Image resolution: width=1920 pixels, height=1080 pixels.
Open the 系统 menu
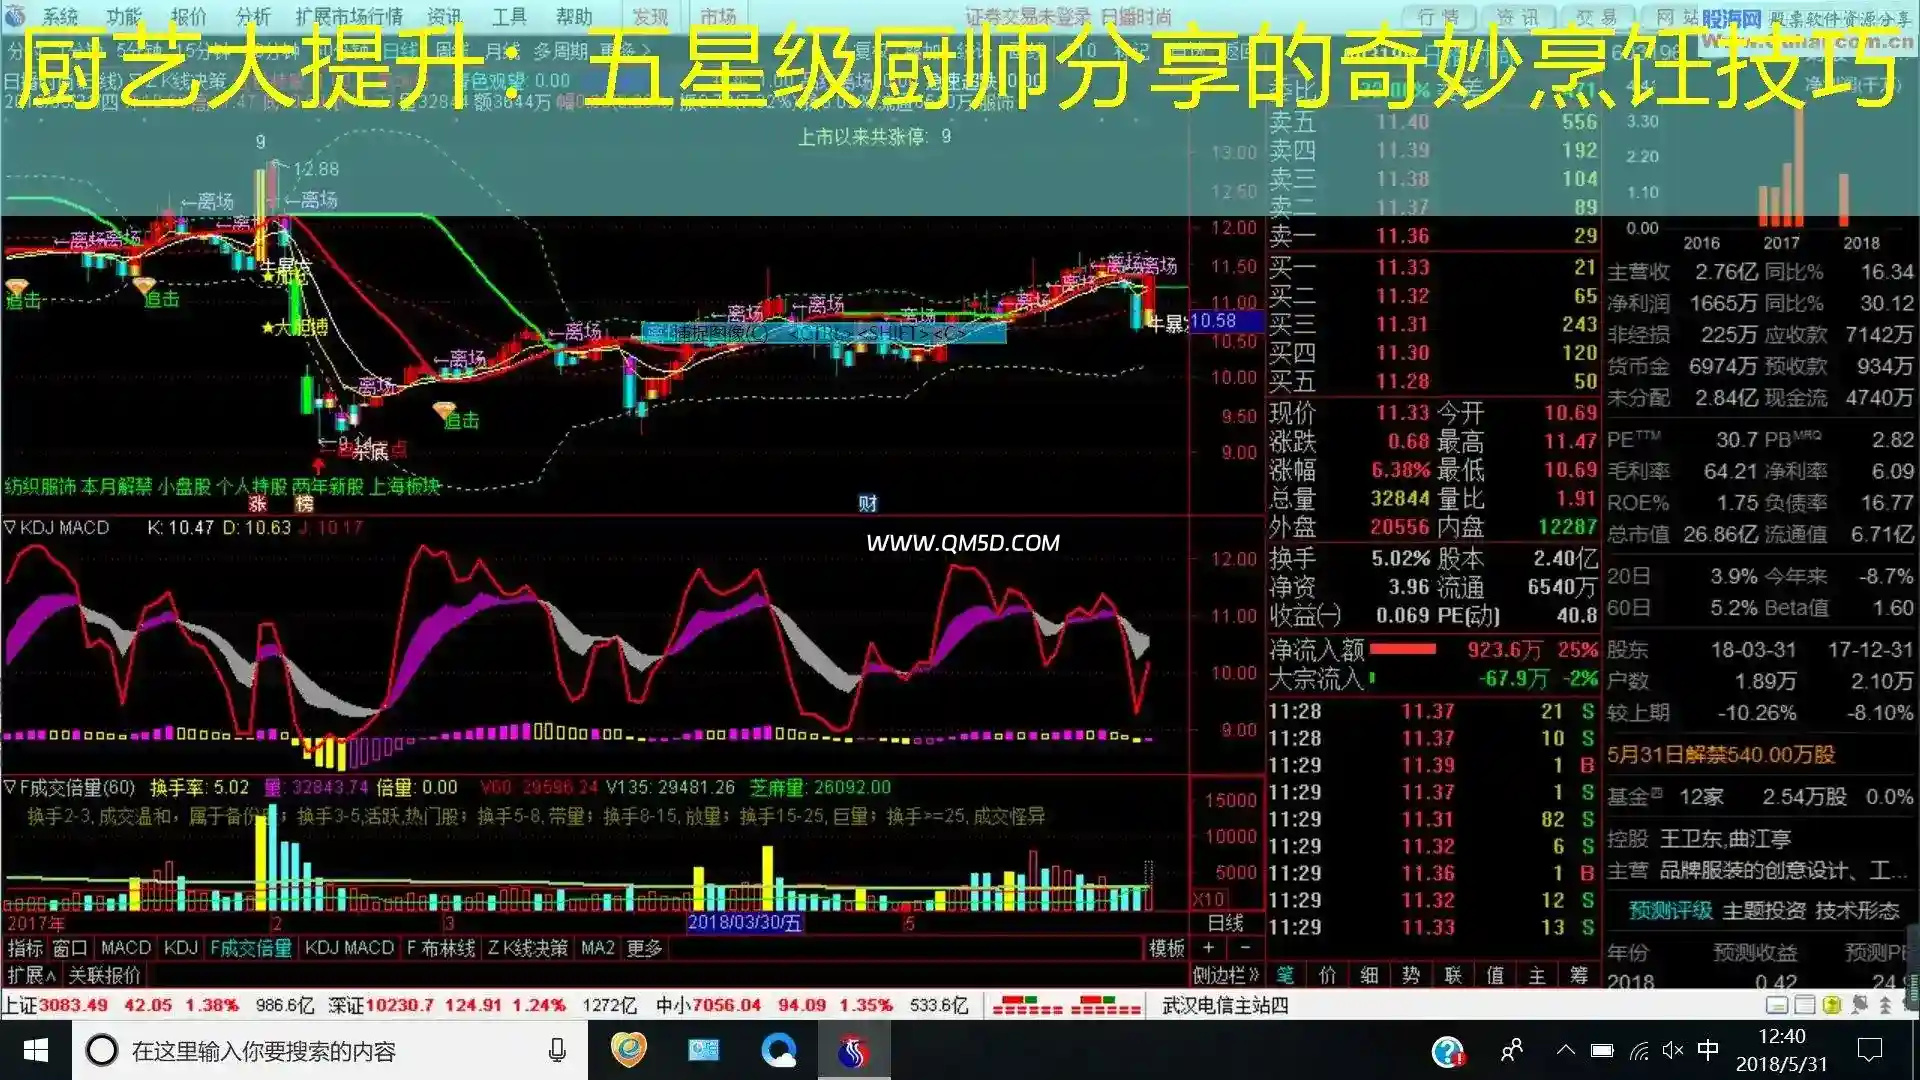click(x=60, y=16)
